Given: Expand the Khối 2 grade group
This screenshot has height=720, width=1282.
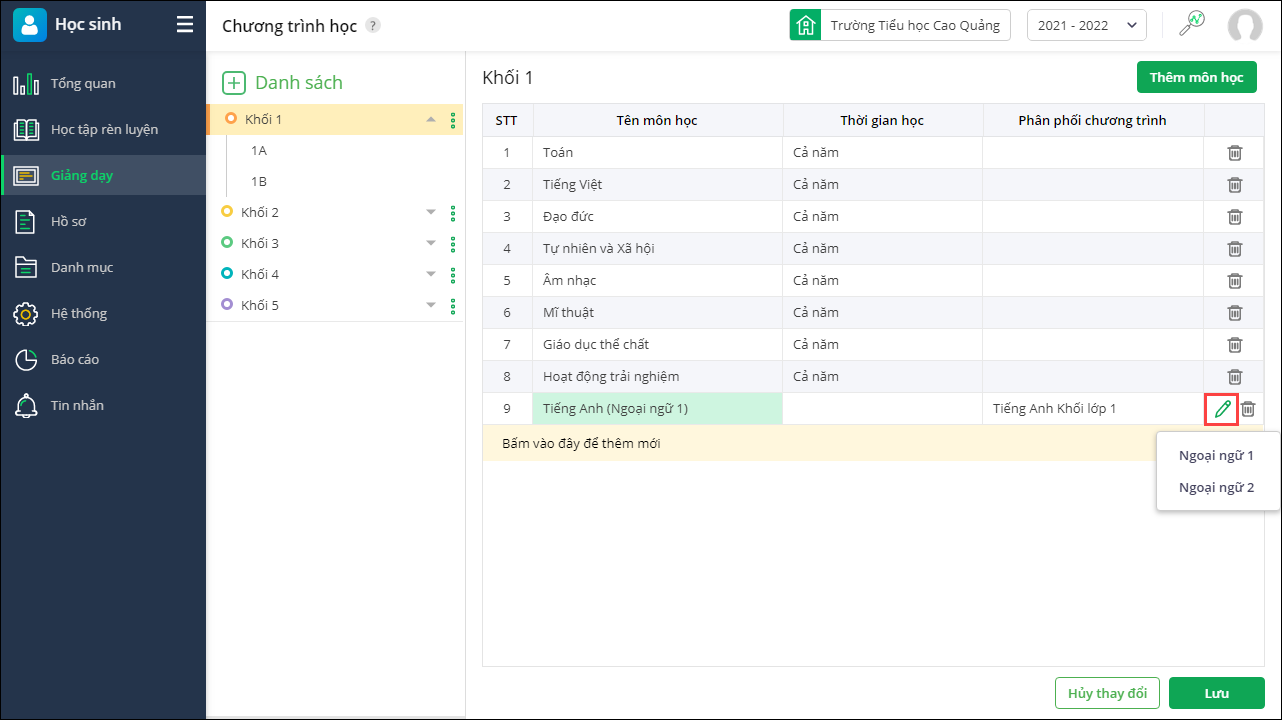Looking at the screenshot, I should tap(431, 212).
